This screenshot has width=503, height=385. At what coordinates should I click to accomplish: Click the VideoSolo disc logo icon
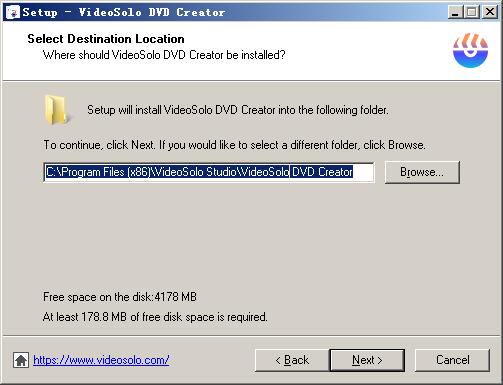[470, 50]
